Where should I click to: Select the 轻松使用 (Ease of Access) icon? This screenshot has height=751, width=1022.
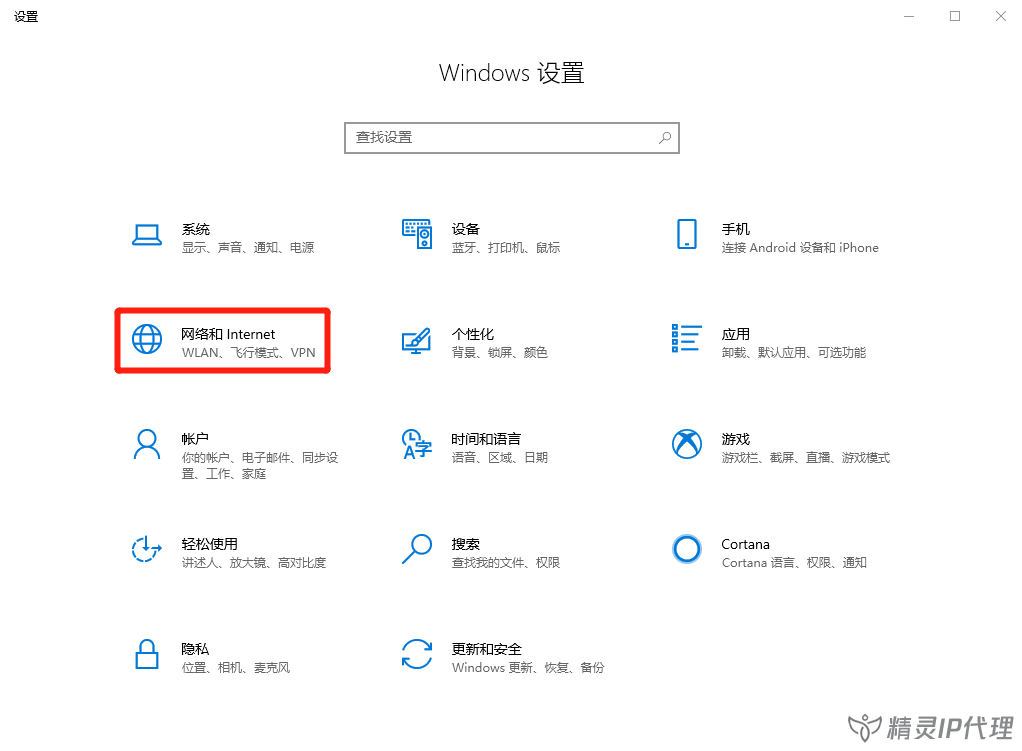pos(147,549)
